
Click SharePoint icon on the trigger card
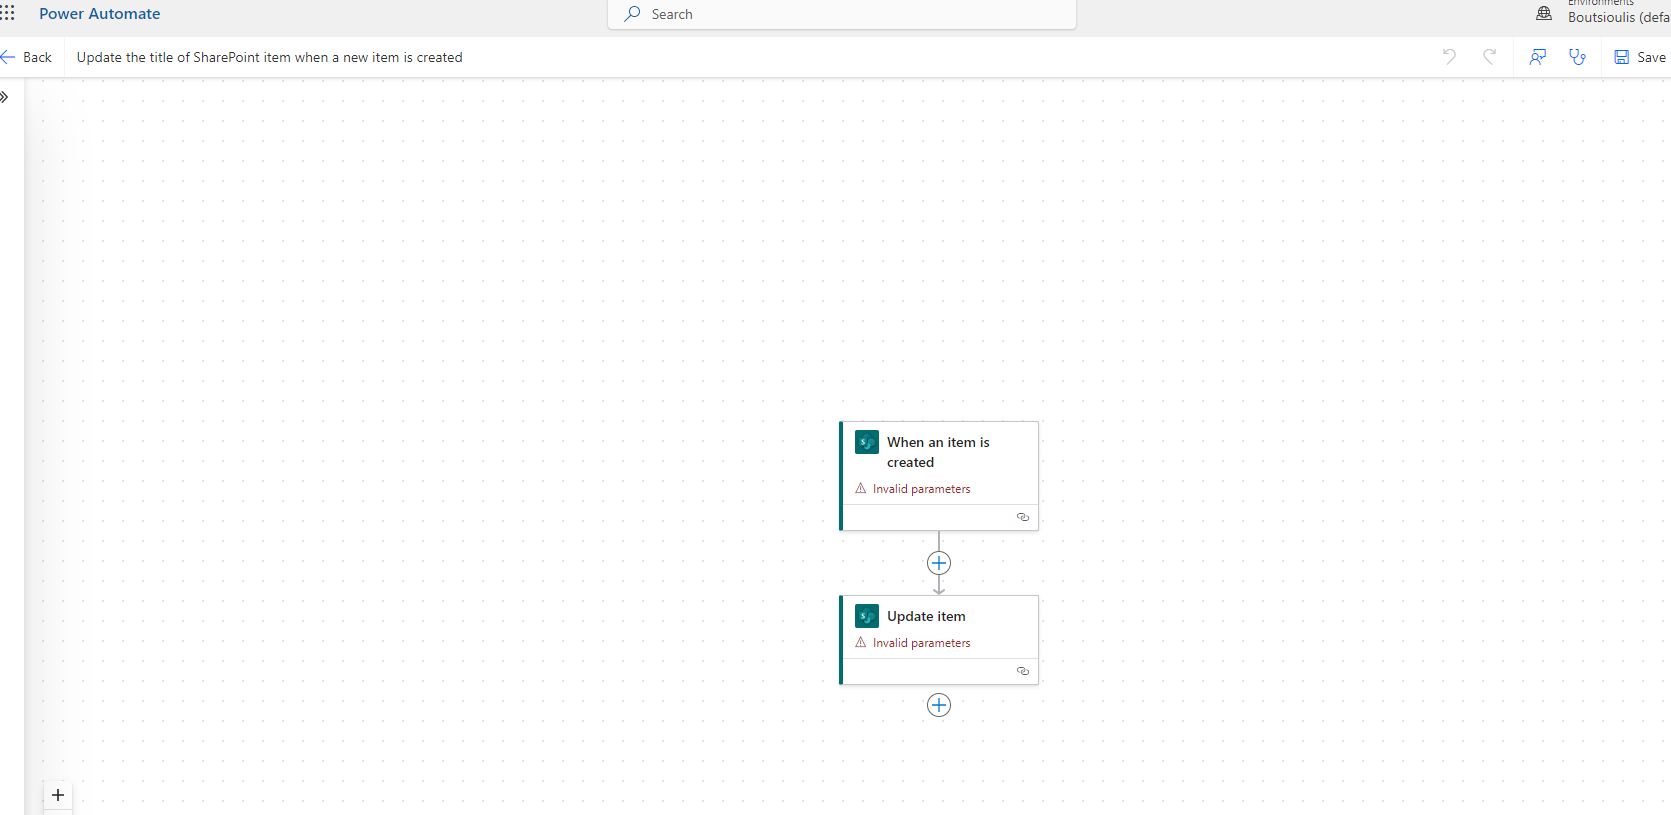[x=867, y=442]
